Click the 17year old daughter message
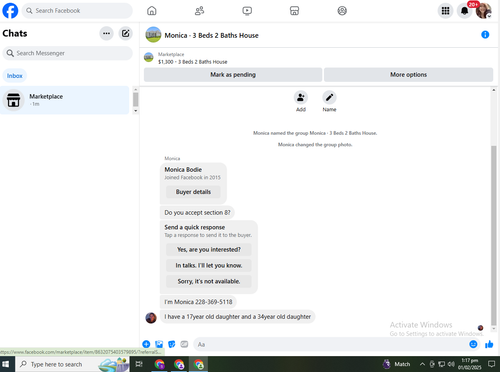The height and width of the screenshot is (372, 500). pyautogui.click(x=237, y=316)
